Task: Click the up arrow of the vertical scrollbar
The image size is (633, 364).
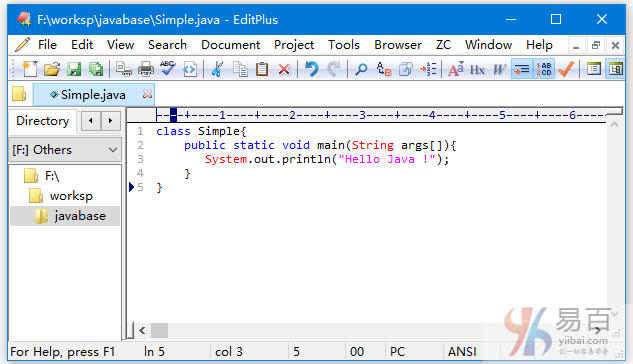Action: (614, 125)
